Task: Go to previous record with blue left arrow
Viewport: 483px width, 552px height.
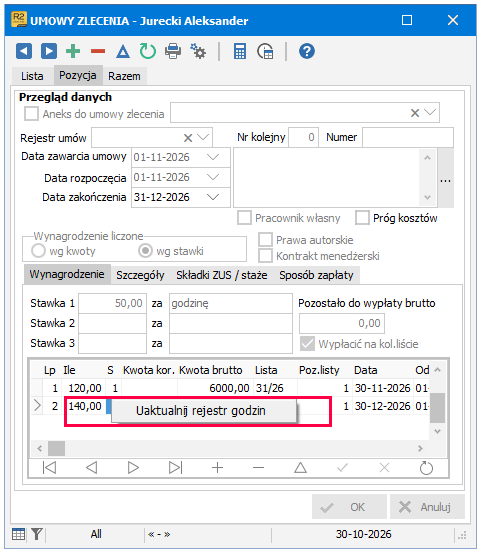Action: point(24,51)
